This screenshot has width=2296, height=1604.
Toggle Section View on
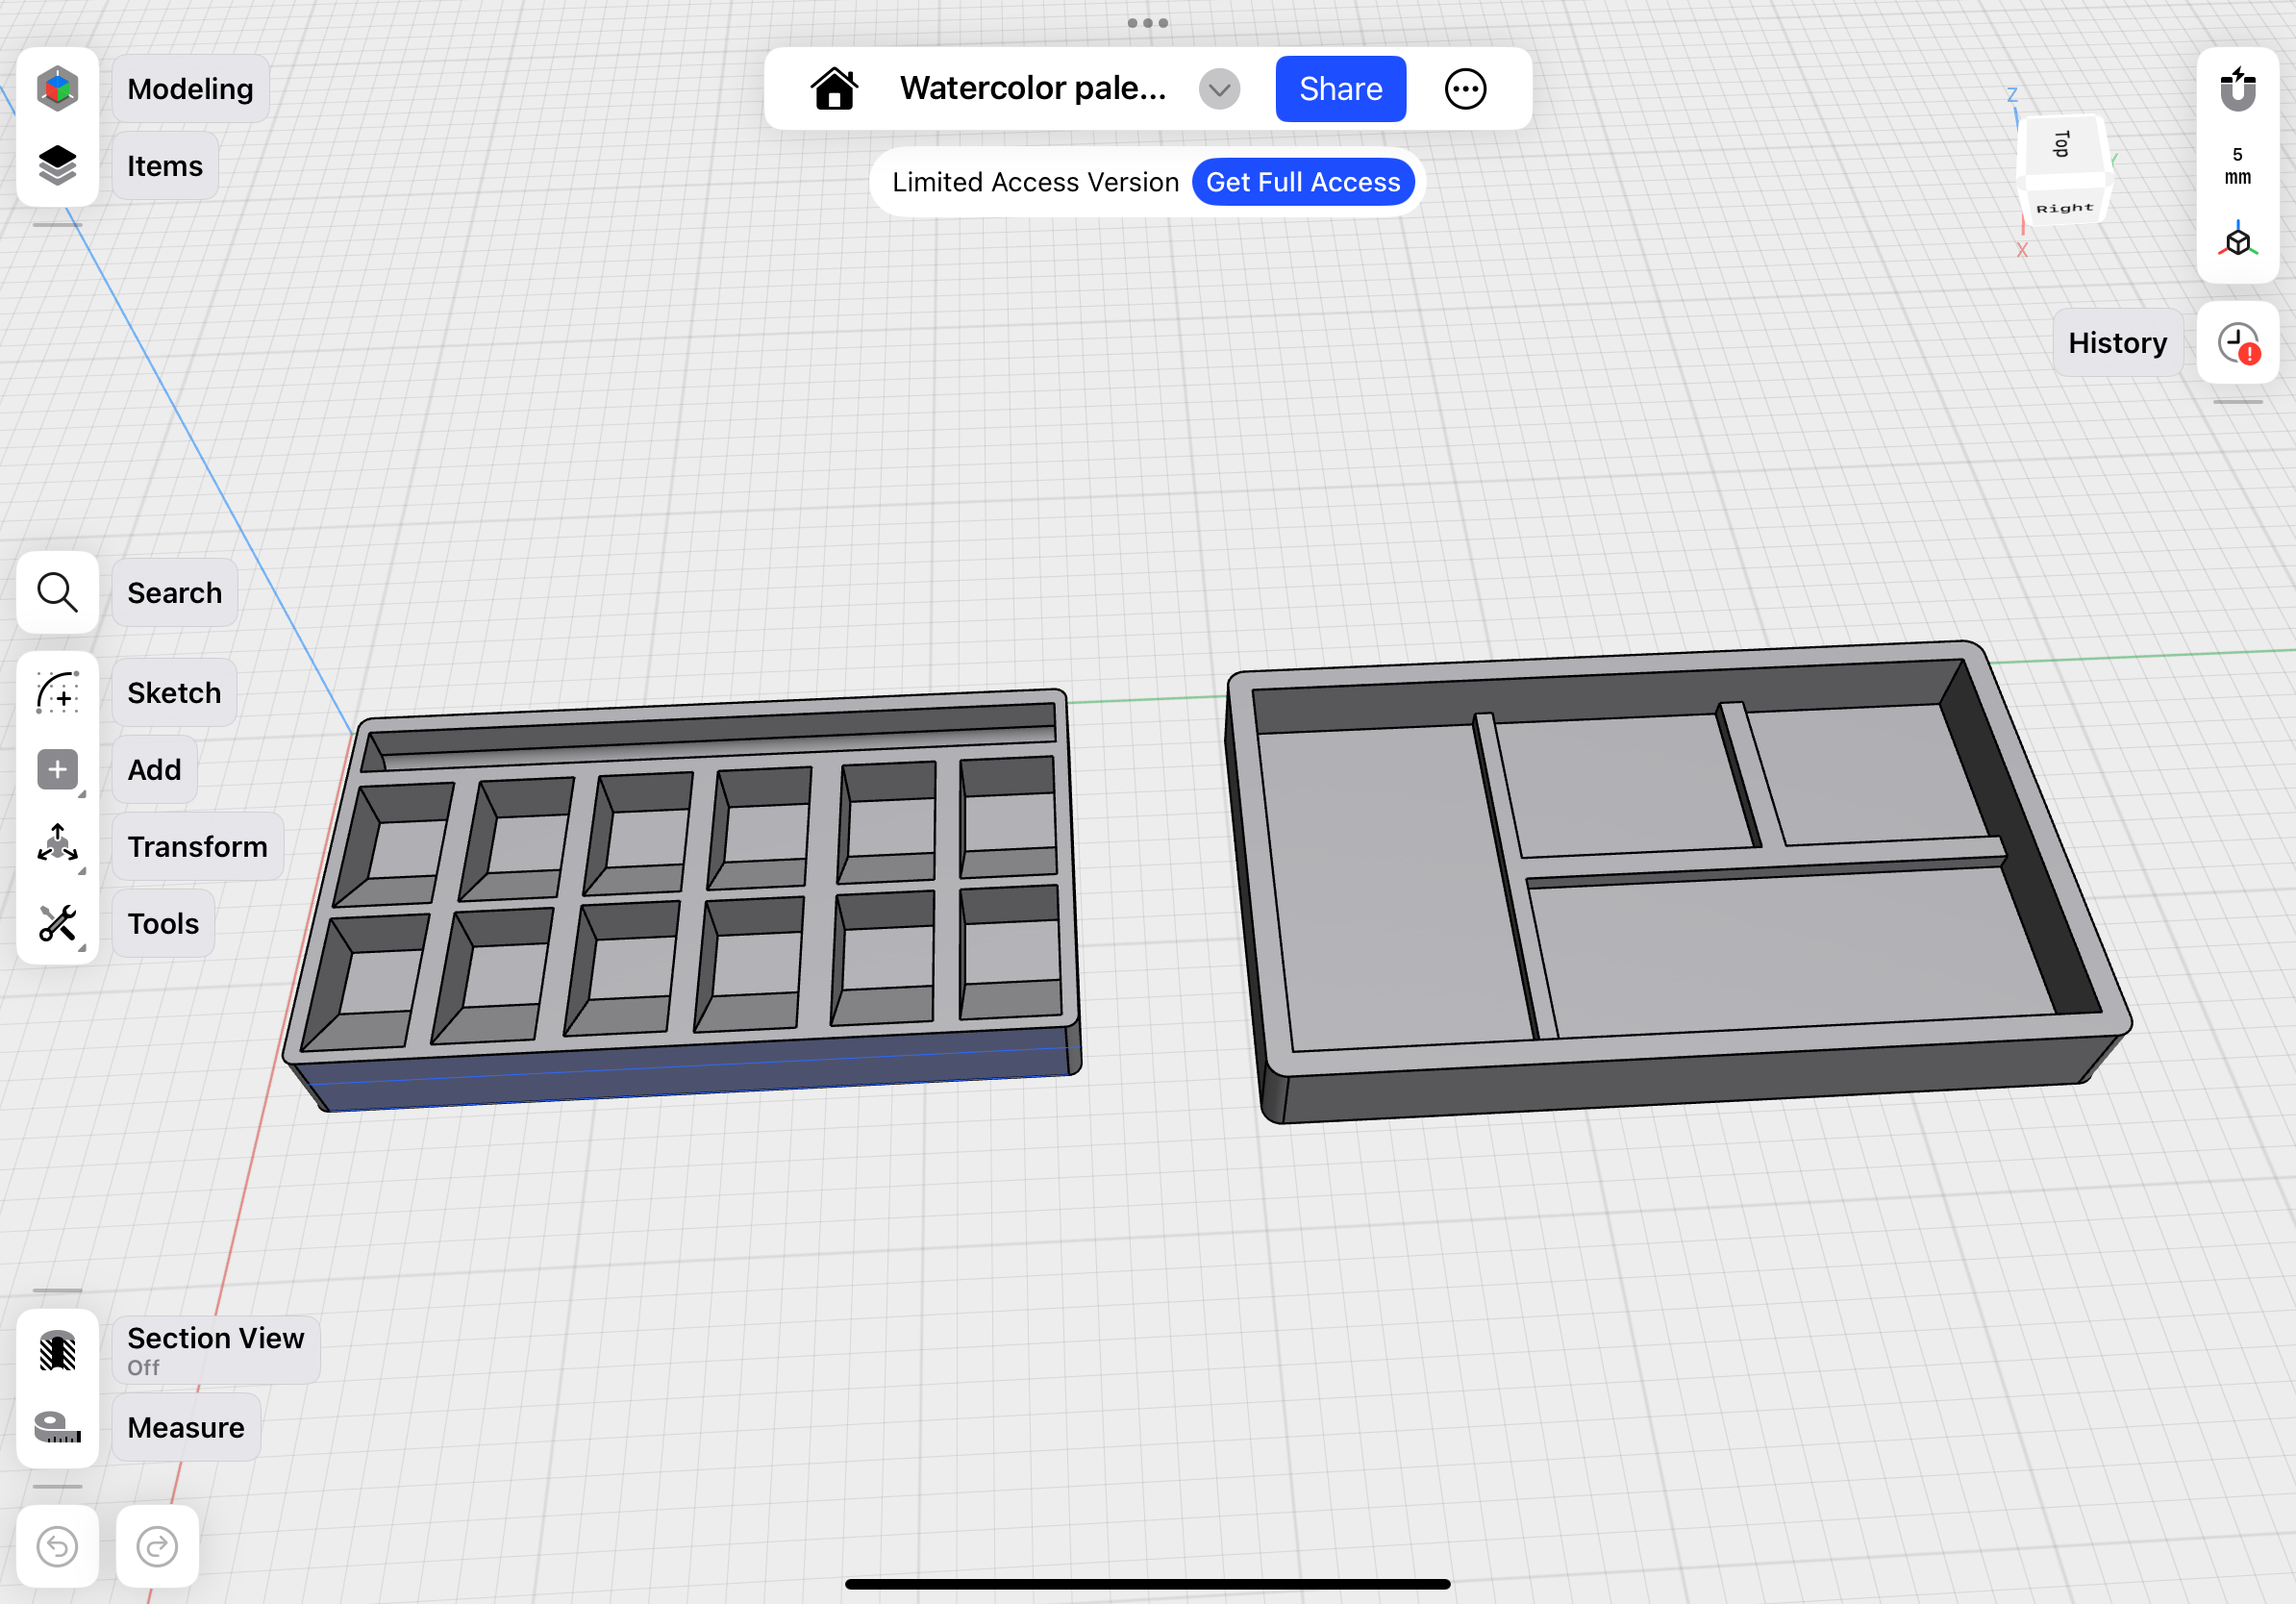(x=57, y=1350)
